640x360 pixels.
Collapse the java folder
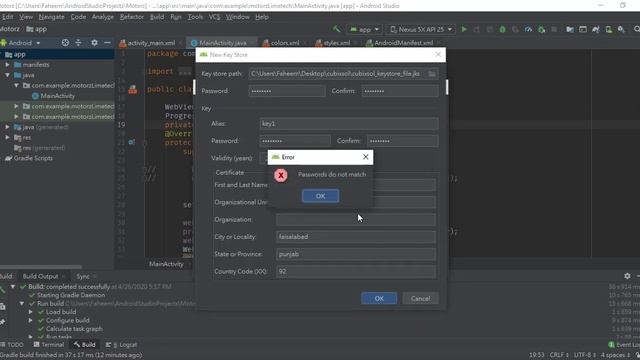7,75
